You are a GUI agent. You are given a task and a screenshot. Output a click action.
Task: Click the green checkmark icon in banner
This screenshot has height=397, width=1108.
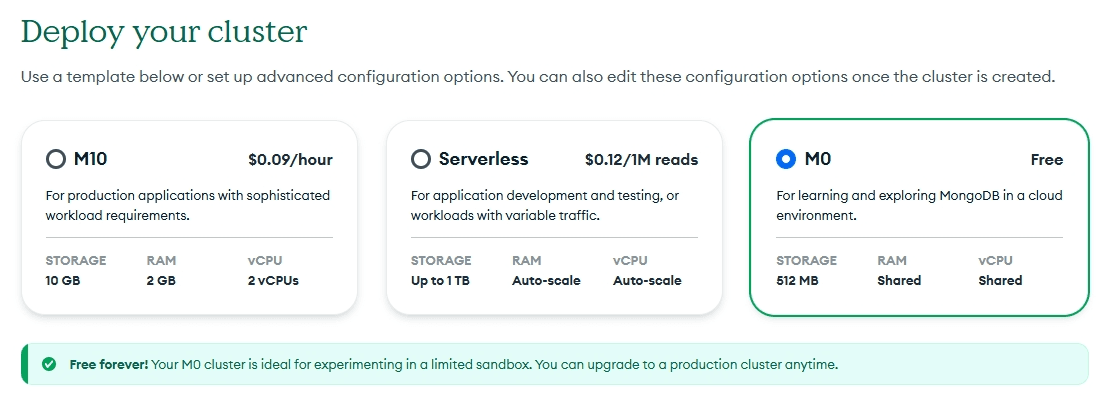pos(49,365)
